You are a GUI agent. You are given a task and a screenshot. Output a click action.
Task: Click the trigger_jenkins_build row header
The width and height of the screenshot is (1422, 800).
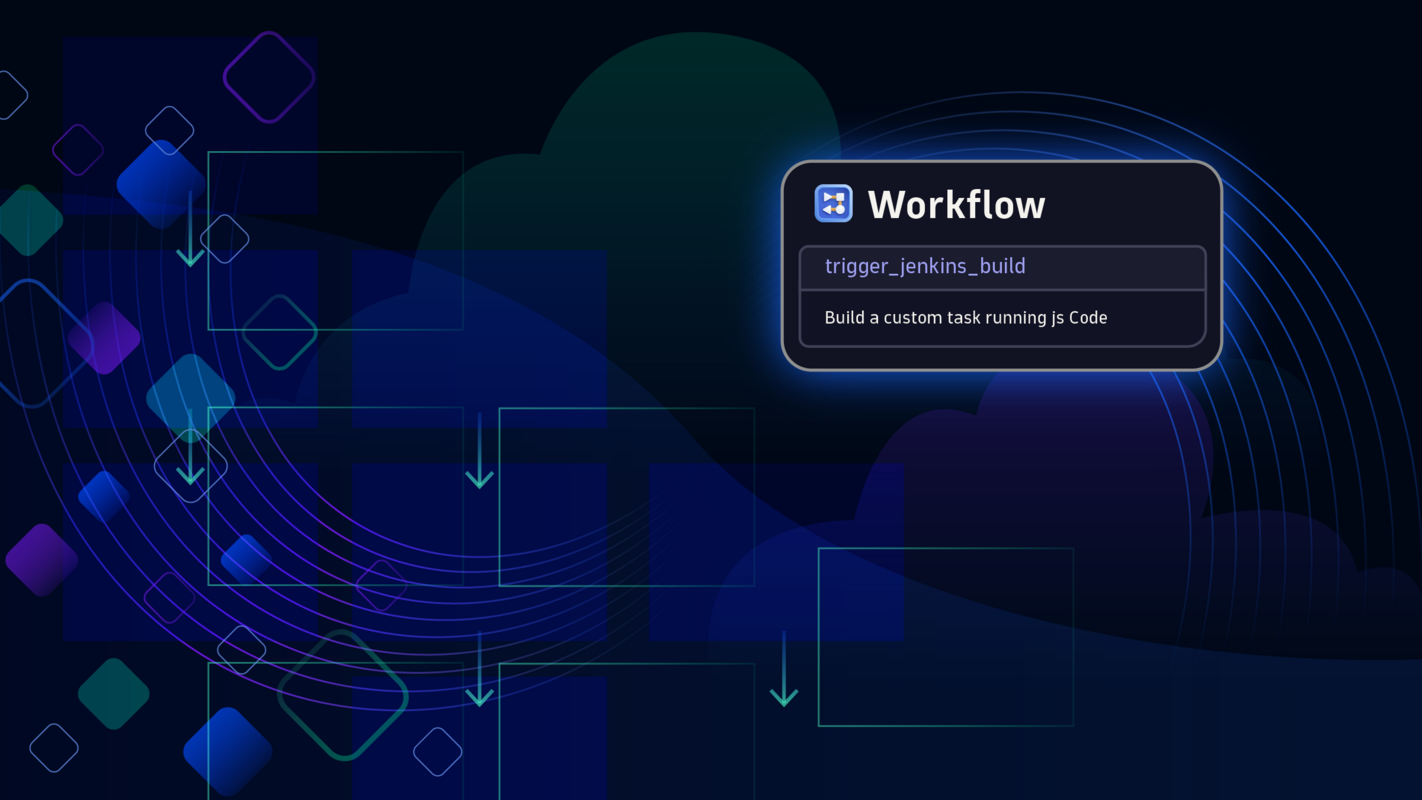(925, 266)
